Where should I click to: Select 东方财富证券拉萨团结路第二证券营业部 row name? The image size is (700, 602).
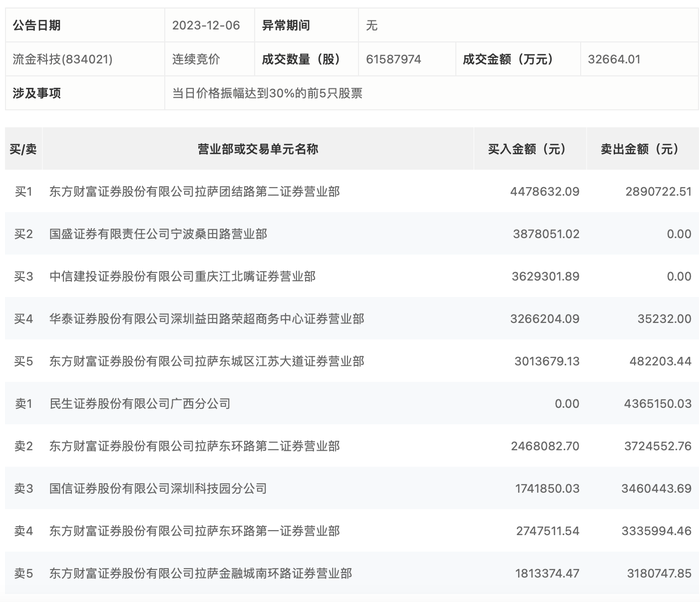195,192
